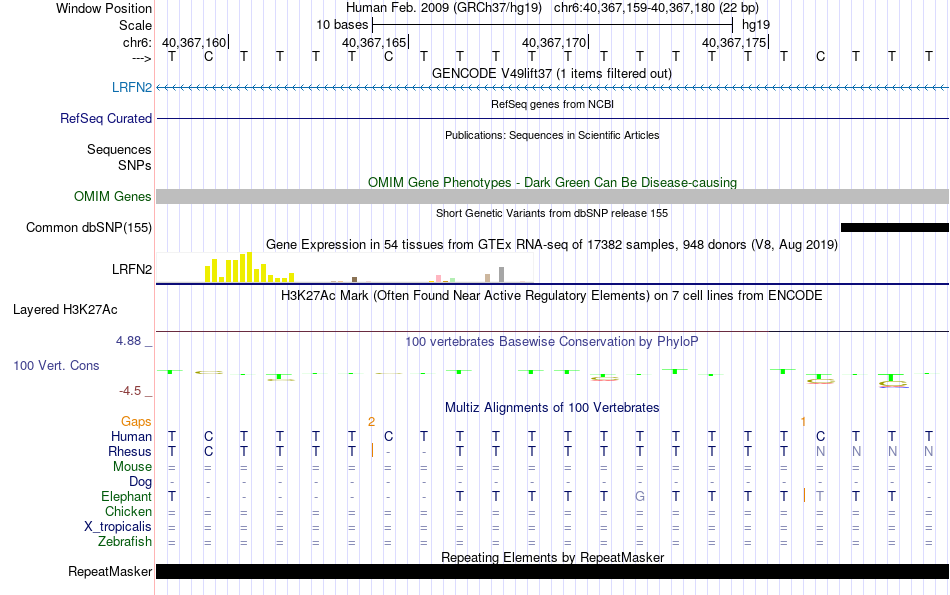The width and height of the screenshot is (950, 595).
Task: Click the LRFN2 gene arrow line item
Action: pyautogui.click(x=552, y=88)
